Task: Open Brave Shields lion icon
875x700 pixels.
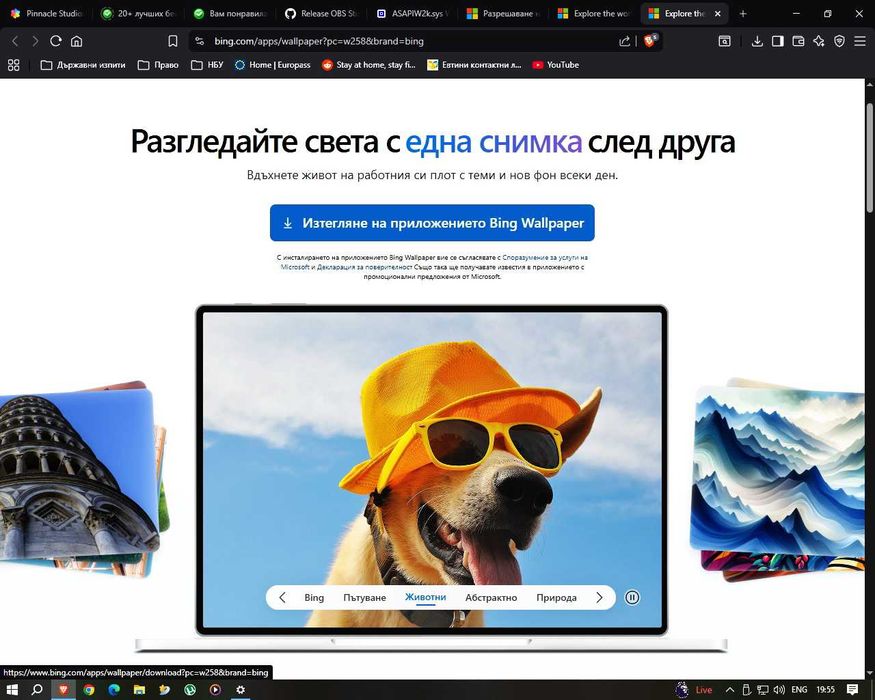Action: click(650, 41)
